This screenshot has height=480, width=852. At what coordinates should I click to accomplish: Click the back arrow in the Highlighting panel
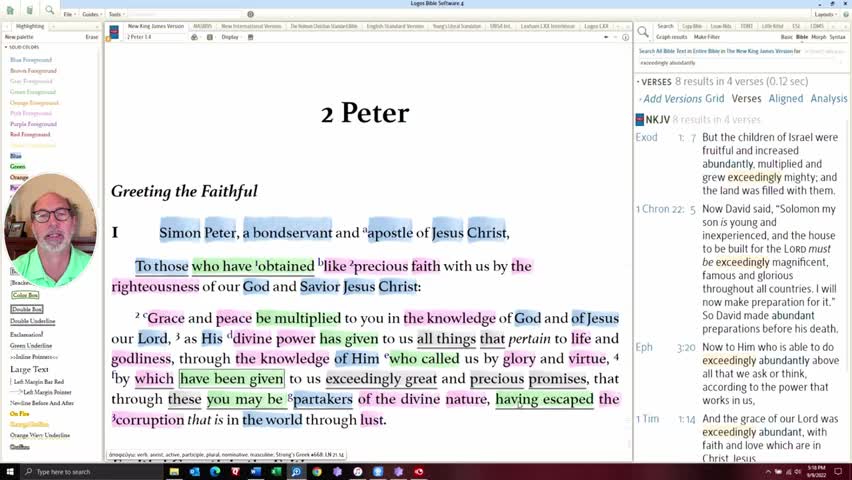click(7, 26)
